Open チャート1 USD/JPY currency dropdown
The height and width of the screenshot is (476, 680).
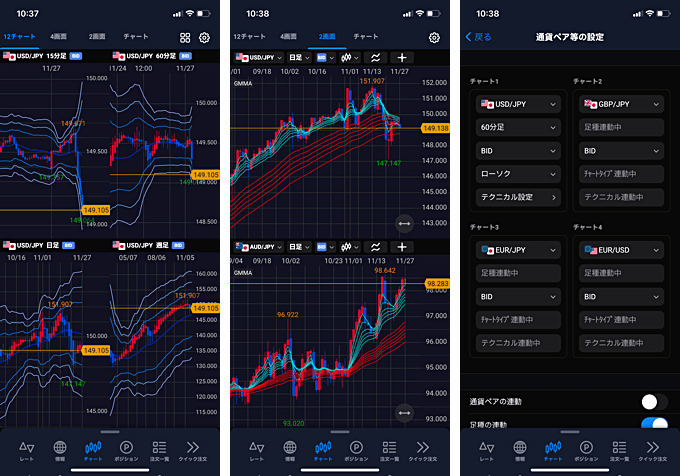click(x=518, y=104)
